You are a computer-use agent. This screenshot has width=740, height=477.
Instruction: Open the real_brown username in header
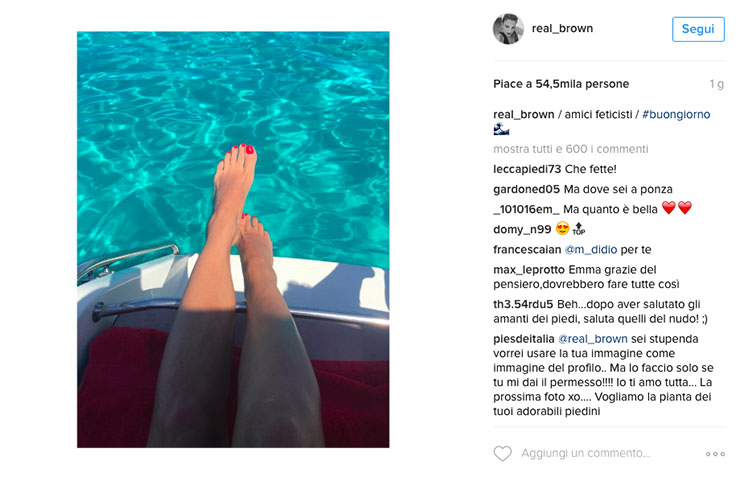point(563,29)
